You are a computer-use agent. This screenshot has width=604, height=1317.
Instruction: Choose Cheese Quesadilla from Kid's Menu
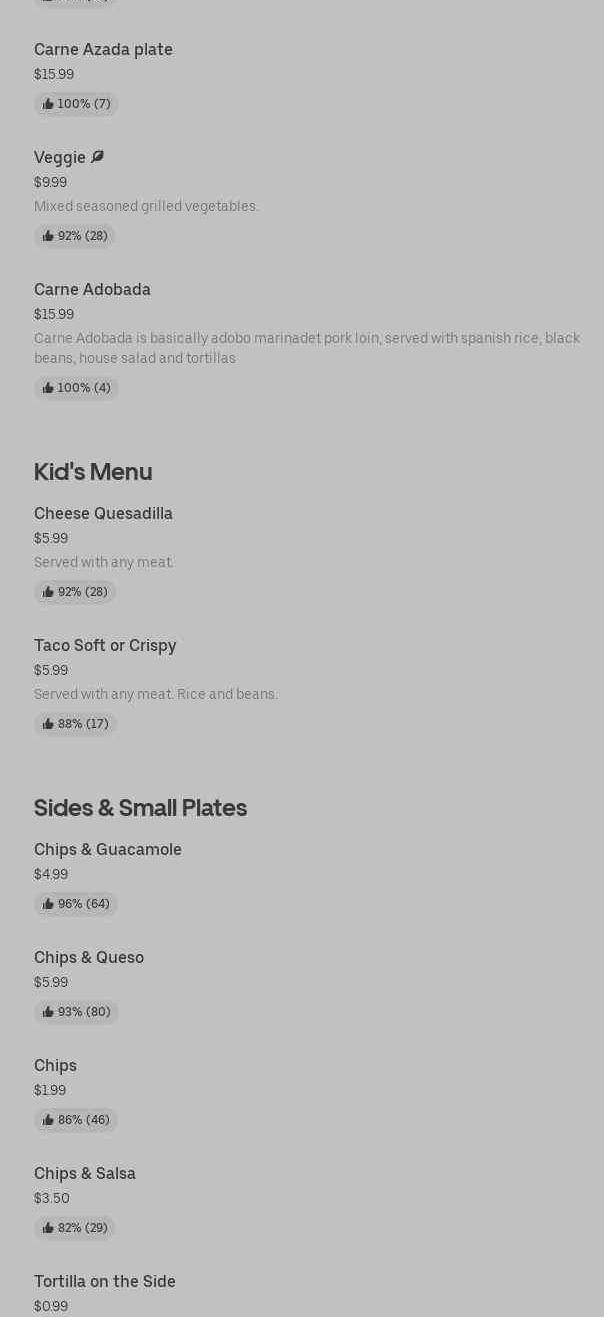[x=103, y=514]
